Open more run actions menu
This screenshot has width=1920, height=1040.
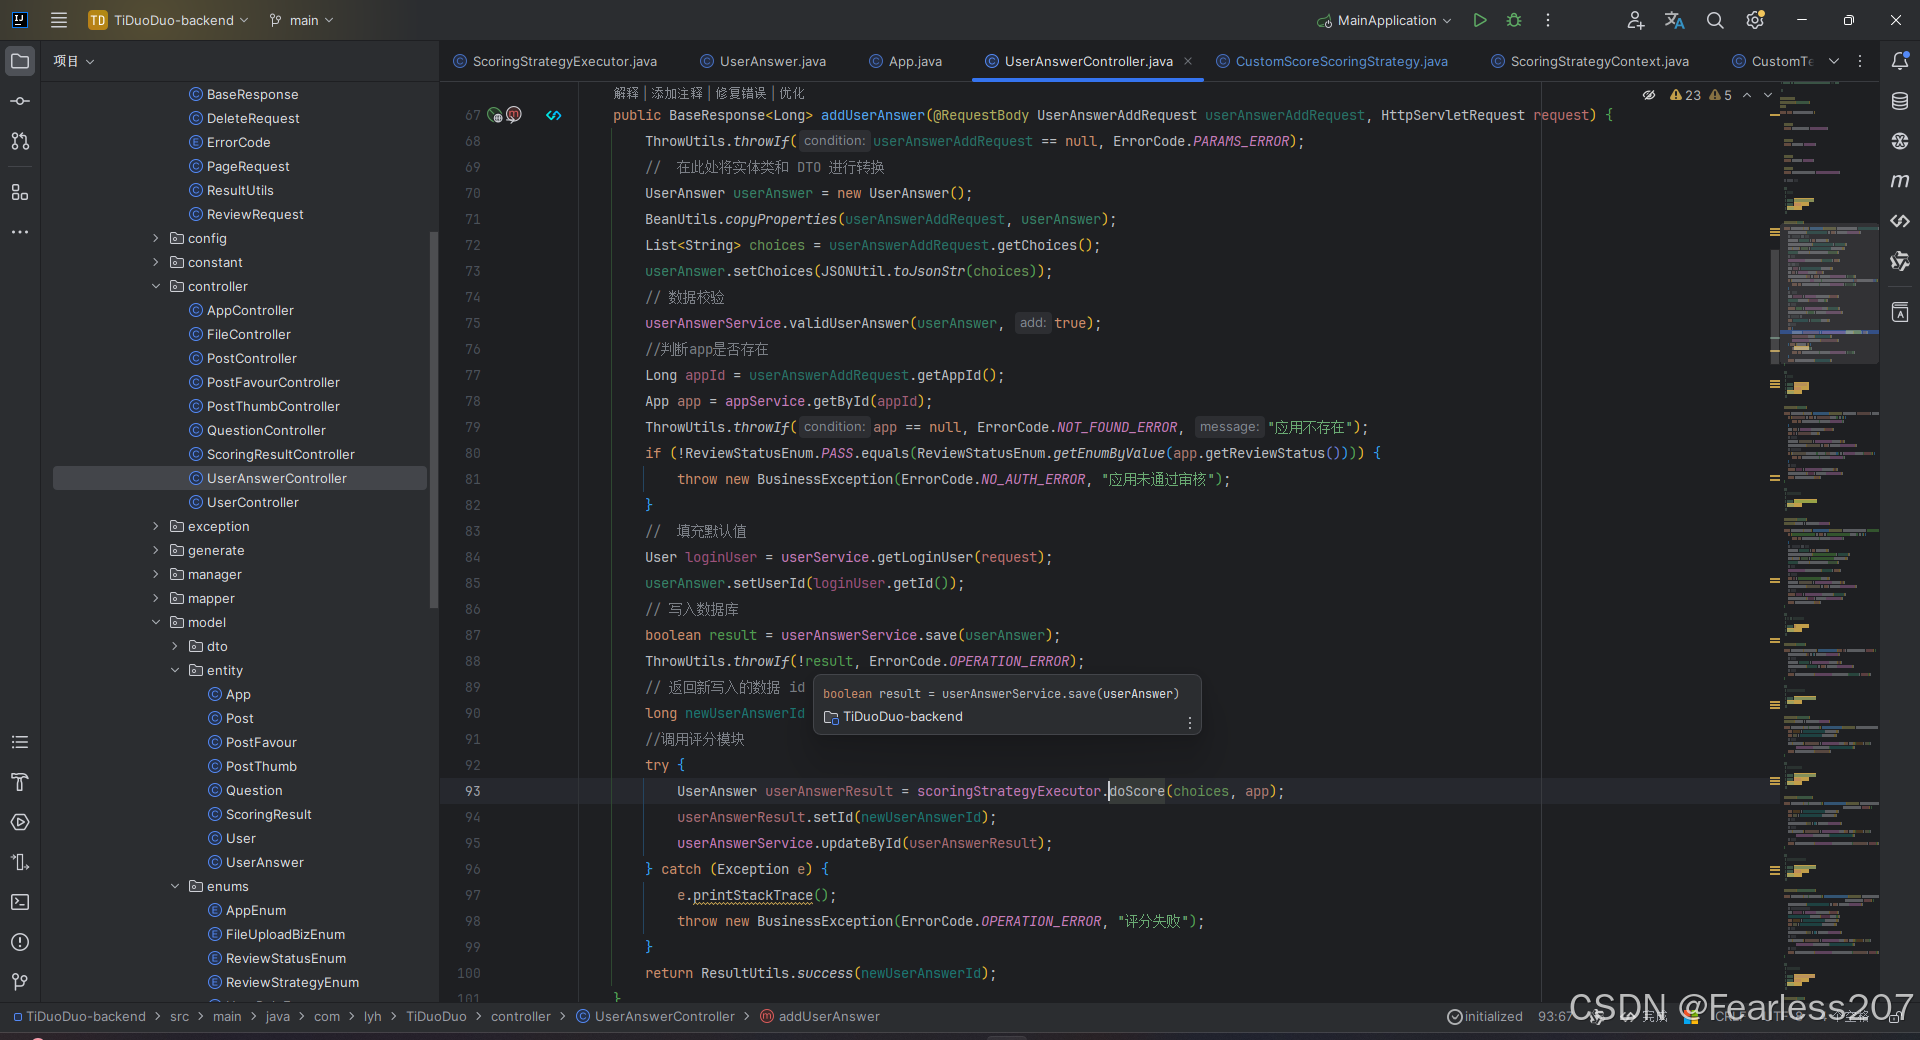click(x=1548, y=20)
